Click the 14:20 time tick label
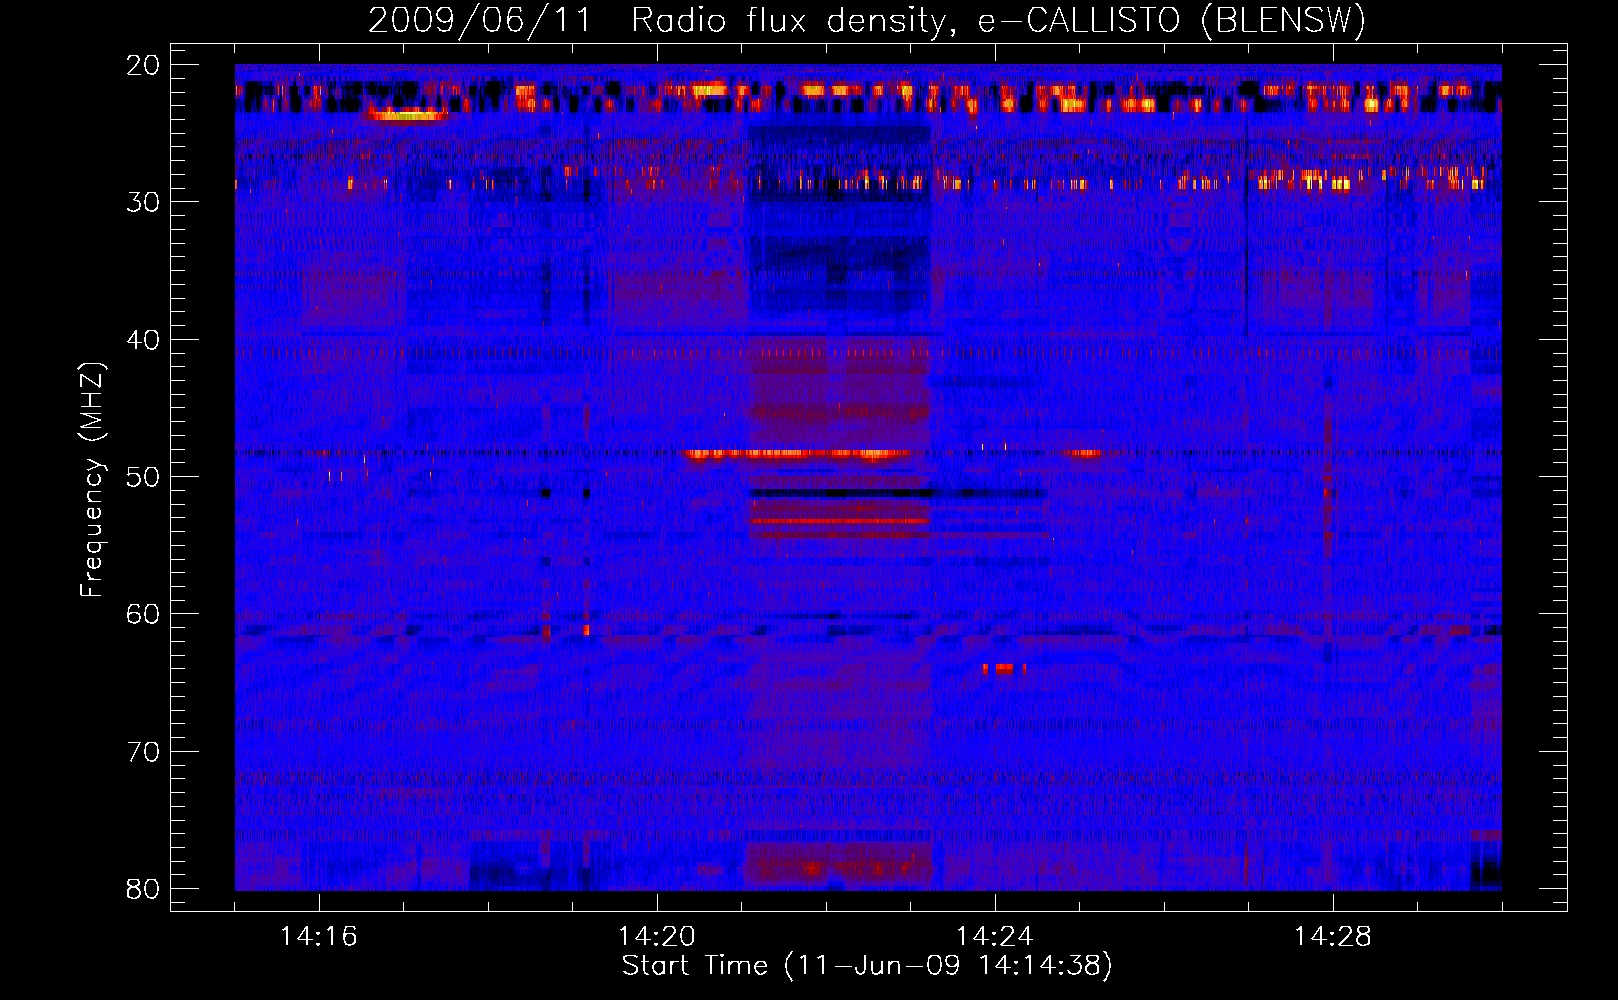This screenshot has width=1618, height=1000. [657, 937]
